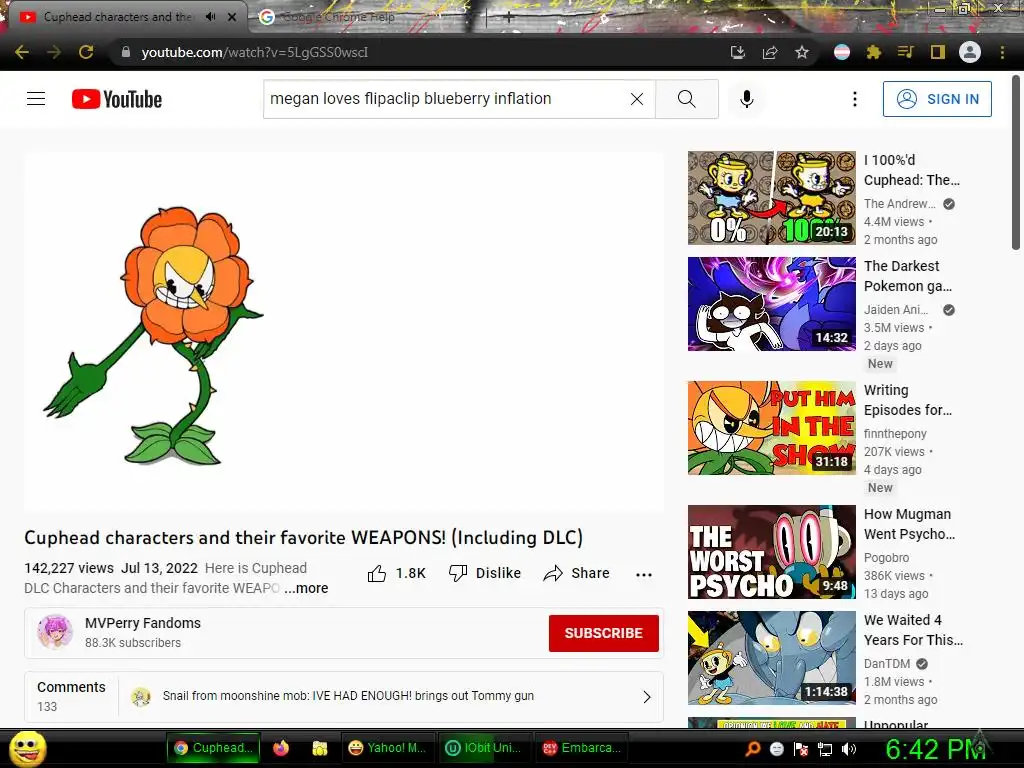Reload the page
This screenshot has height=768, width=1024.
click(x=86, y=52)
